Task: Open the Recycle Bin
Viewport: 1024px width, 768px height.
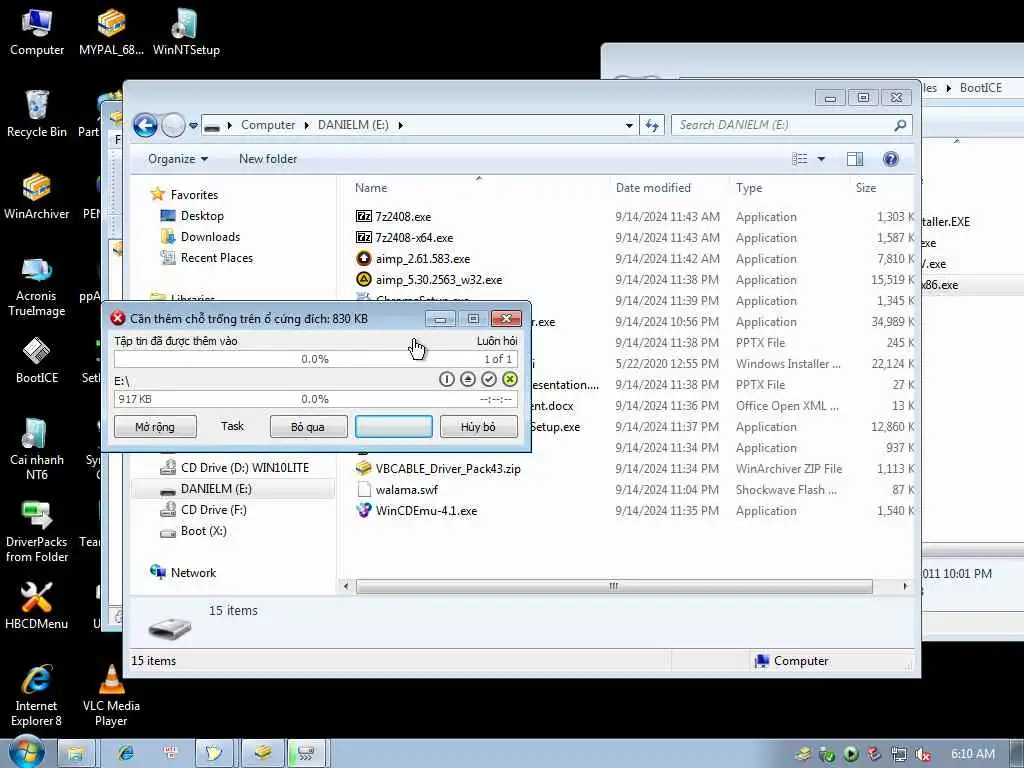Action: [37, 114]
